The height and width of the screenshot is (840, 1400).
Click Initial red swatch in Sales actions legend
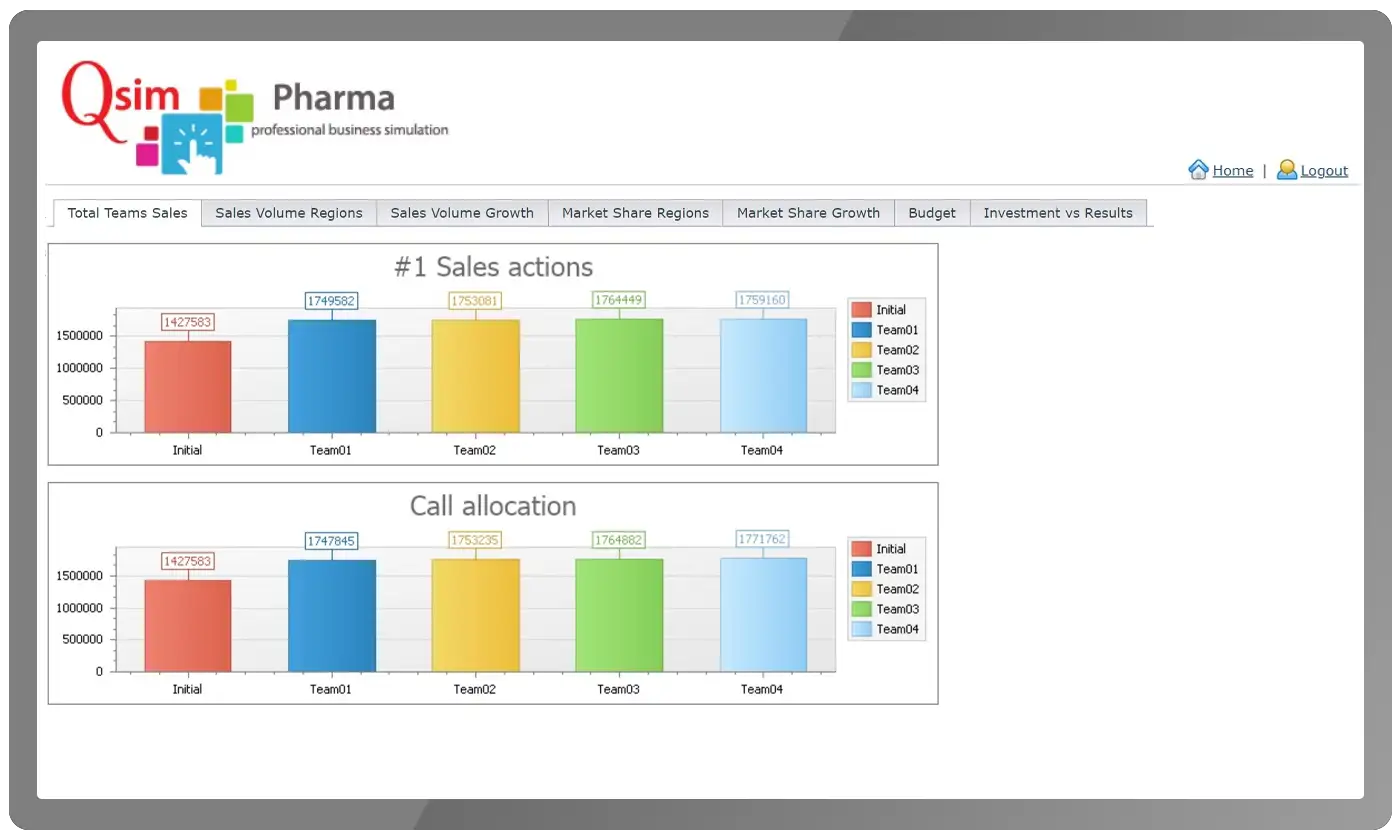point(861,310)
